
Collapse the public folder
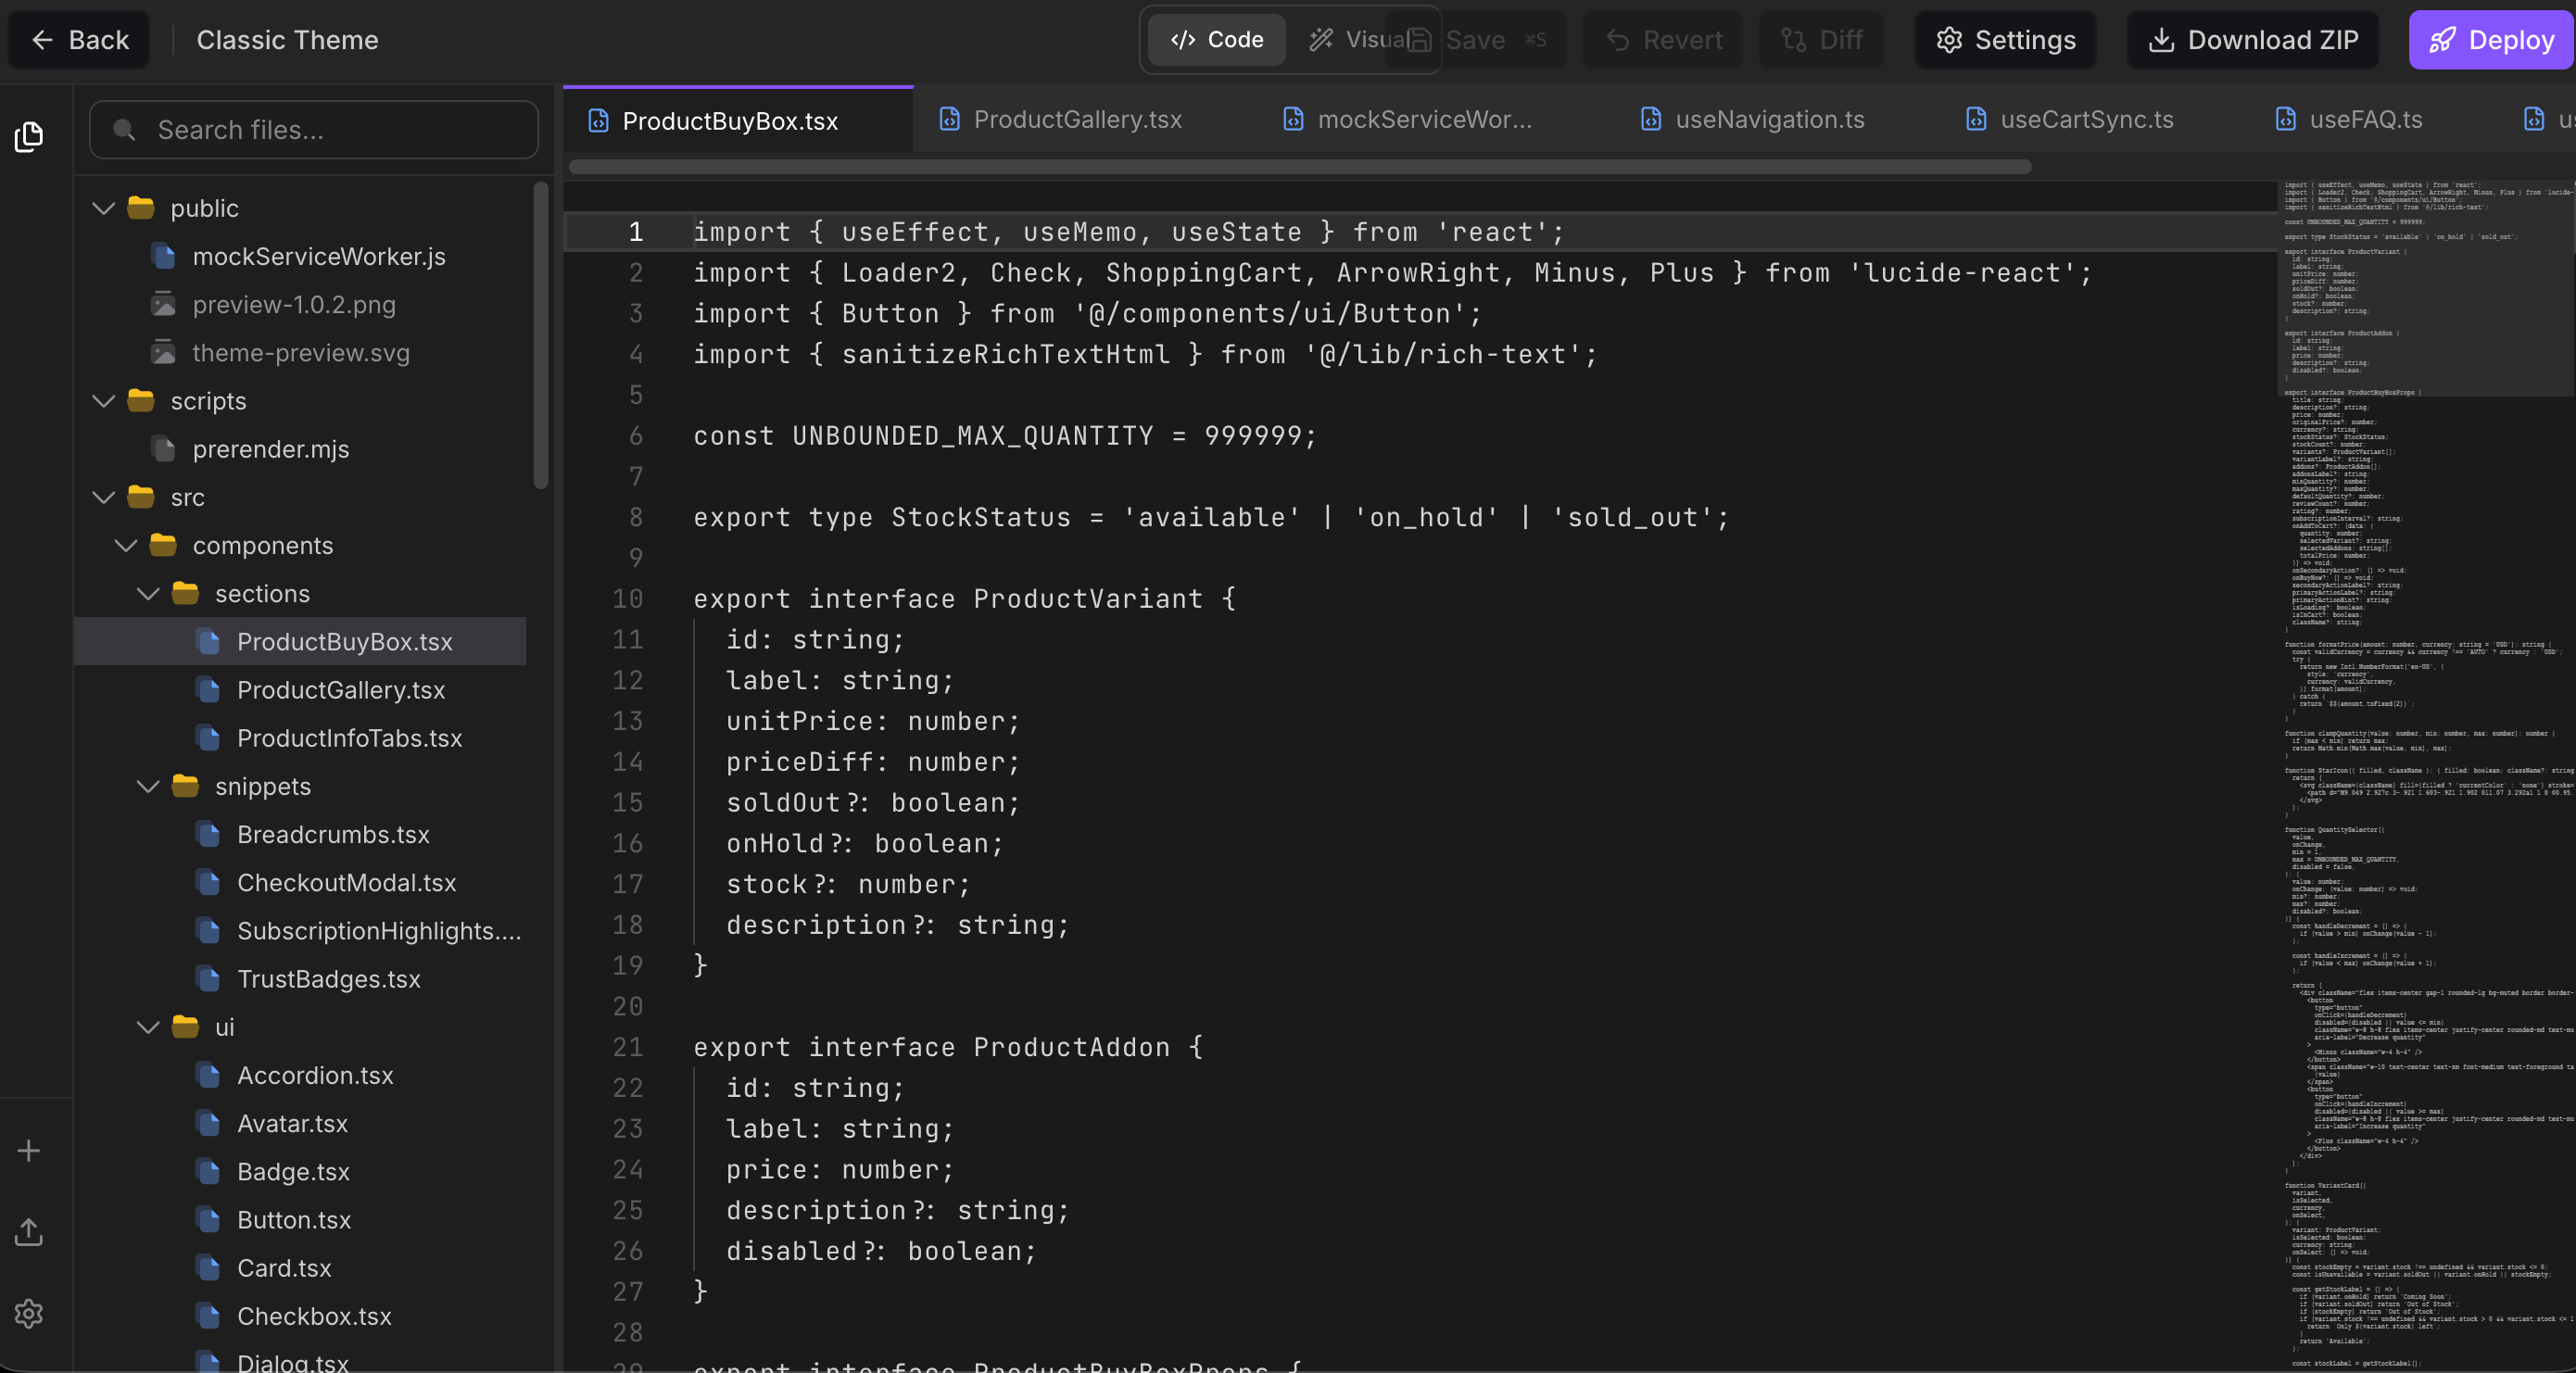(104, 208)
